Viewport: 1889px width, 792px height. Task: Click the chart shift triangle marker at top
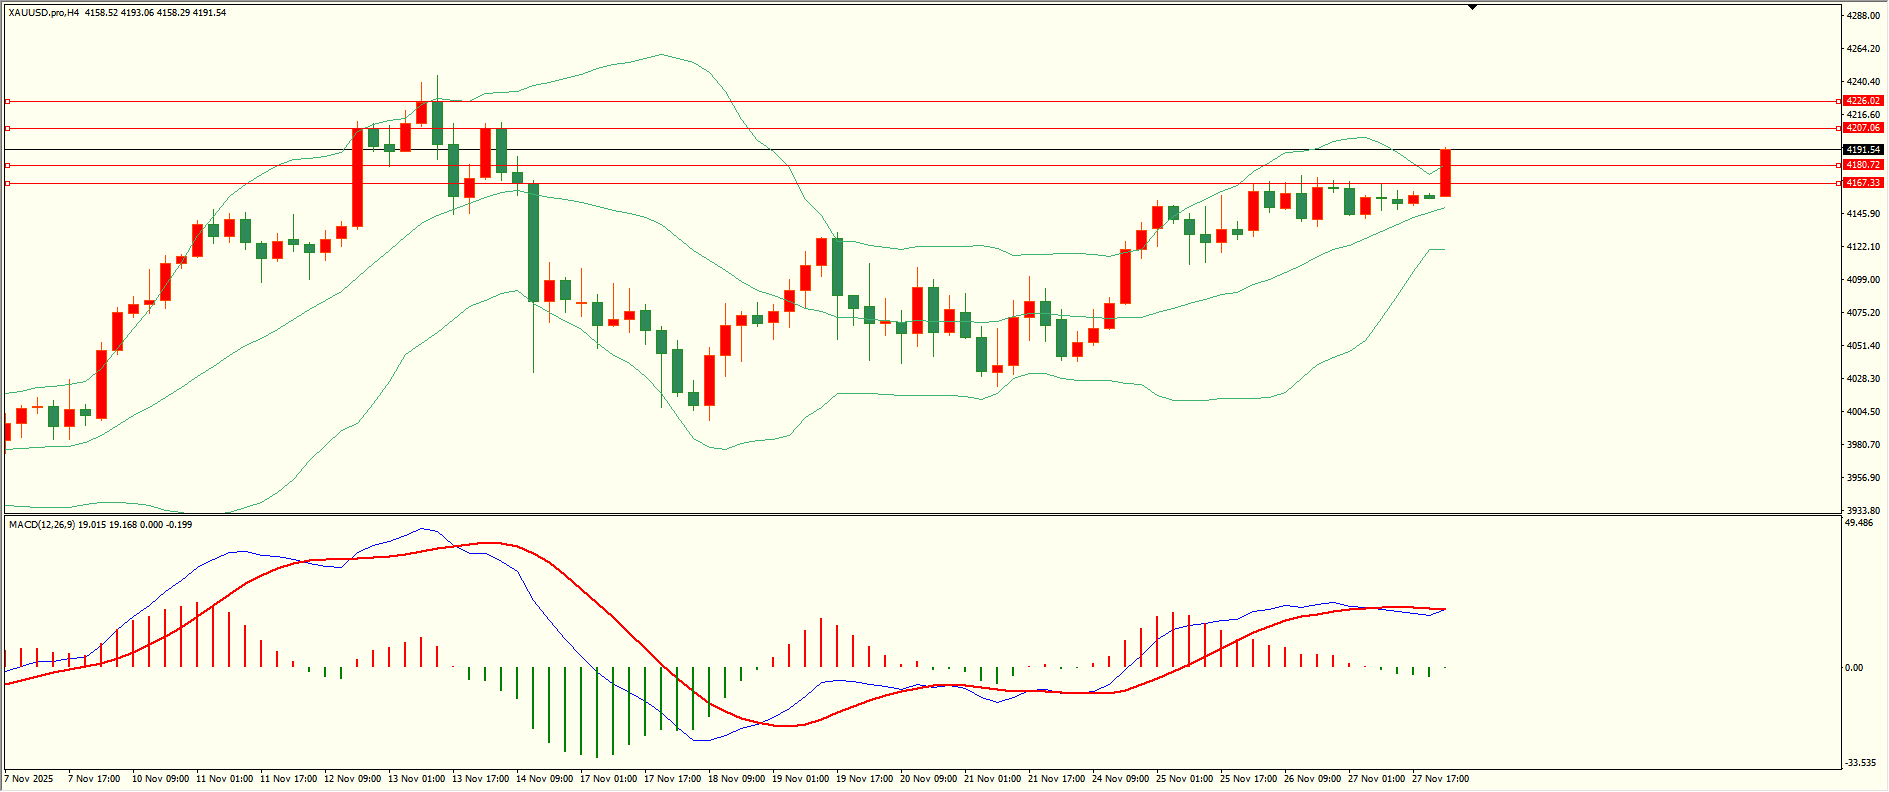[1472, 7]
